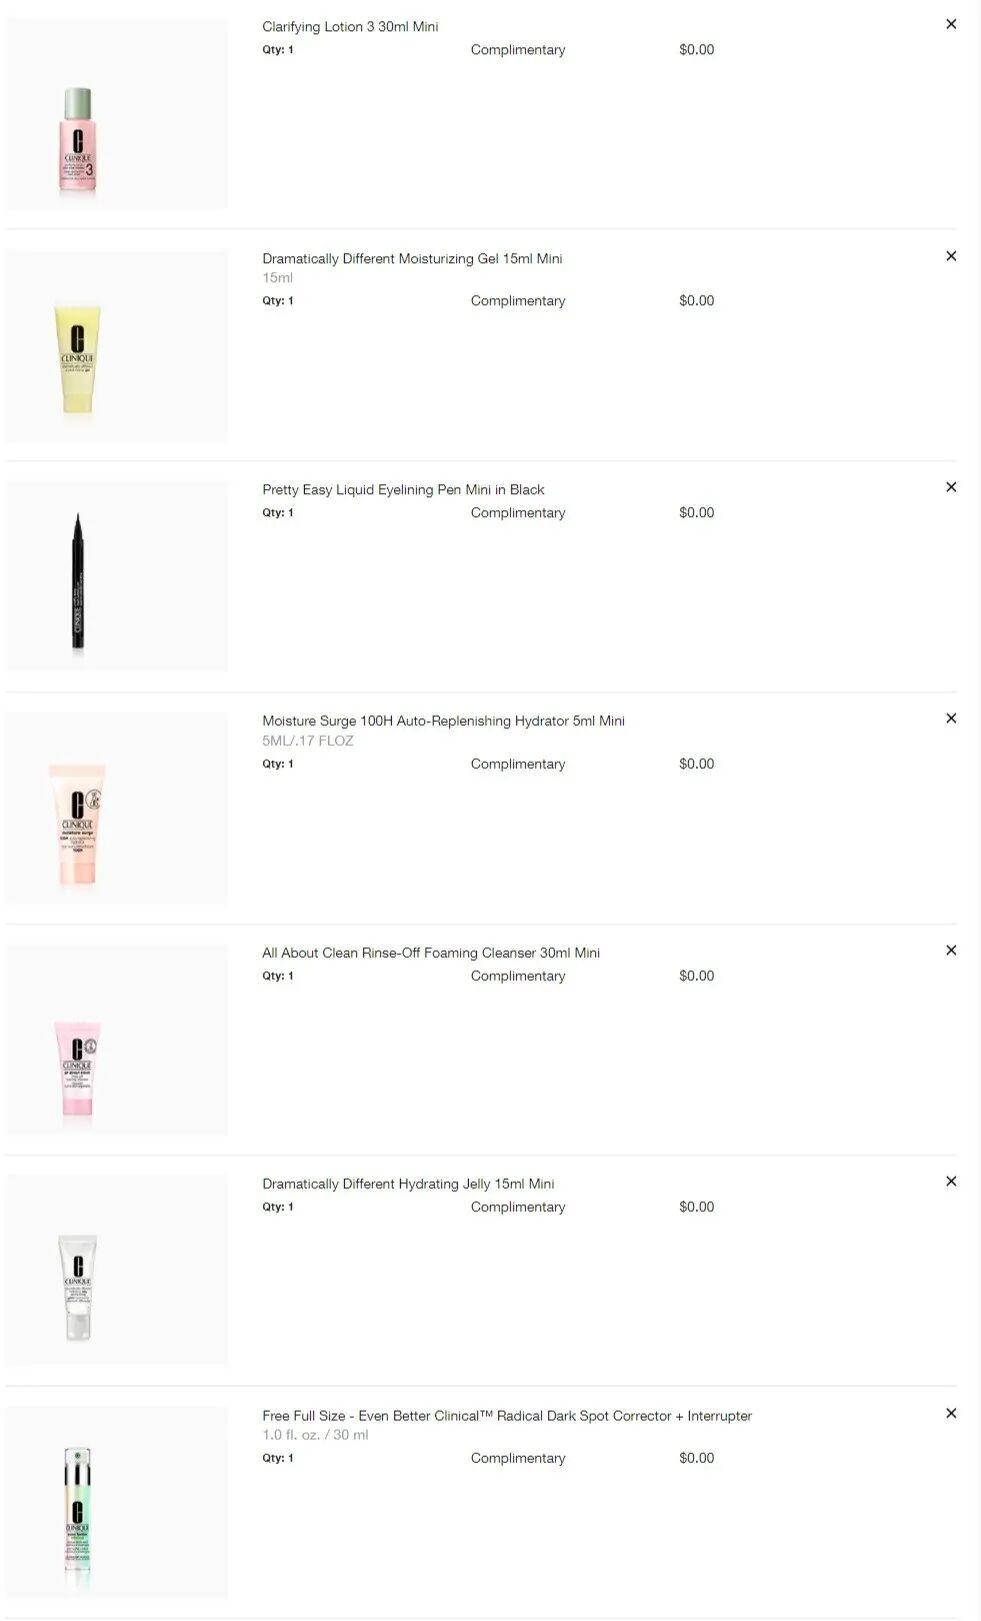
Task: Open pink Foaming Cleanser tube image
Action: click(x=117, y=1039)
